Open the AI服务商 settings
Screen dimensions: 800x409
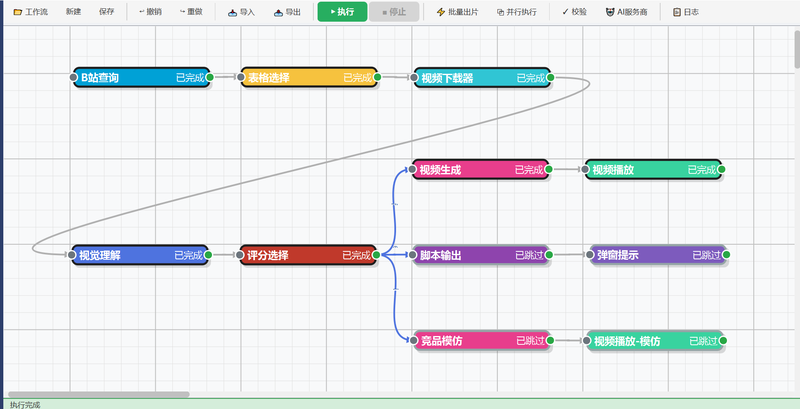click(626, 12)
